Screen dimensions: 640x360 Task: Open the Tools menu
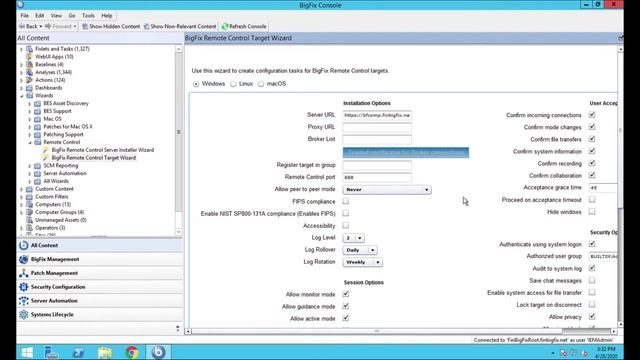tap(88, 16)
